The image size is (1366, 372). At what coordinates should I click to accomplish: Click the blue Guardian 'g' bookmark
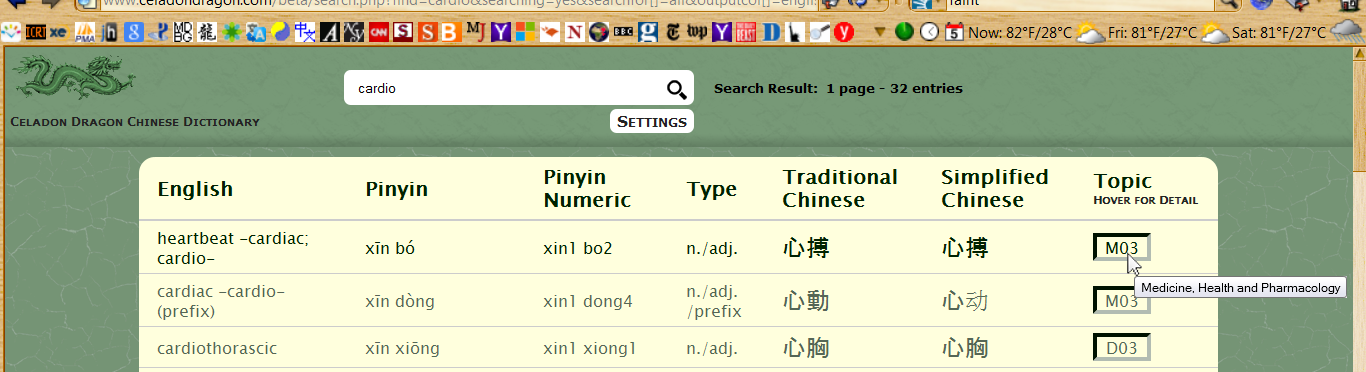(x=648, y=32)
